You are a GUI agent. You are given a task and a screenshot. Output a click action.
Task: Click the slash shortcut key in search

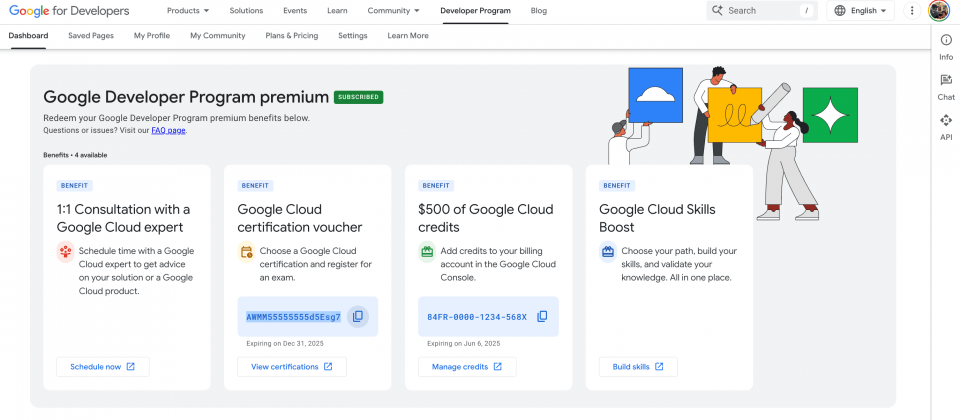(x=806, y=10)
